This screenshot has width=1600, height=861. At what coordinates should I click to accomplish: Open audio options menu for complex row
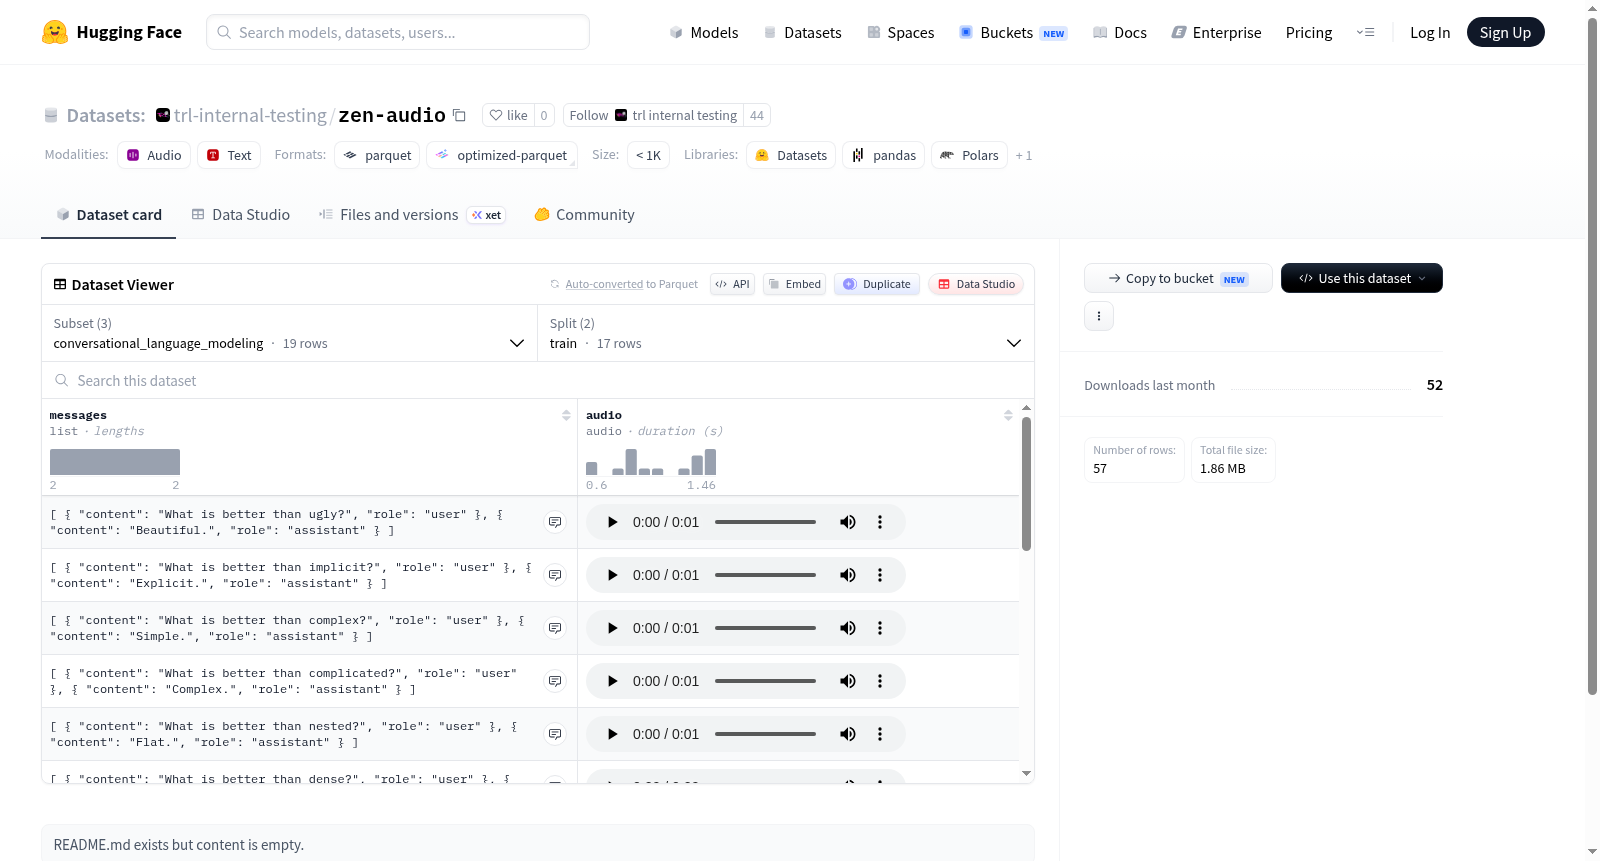pyautogui.click(x=880, y=628)
